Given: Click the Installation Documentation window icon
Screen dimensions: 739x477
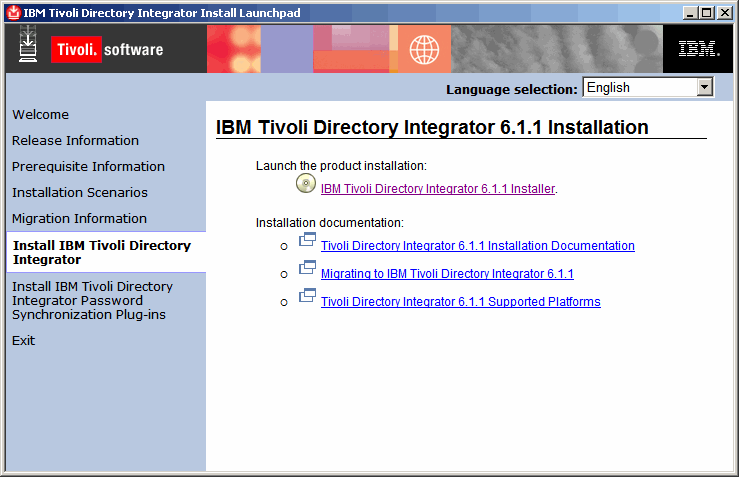Looking at the screenshot, I should 307,241.
